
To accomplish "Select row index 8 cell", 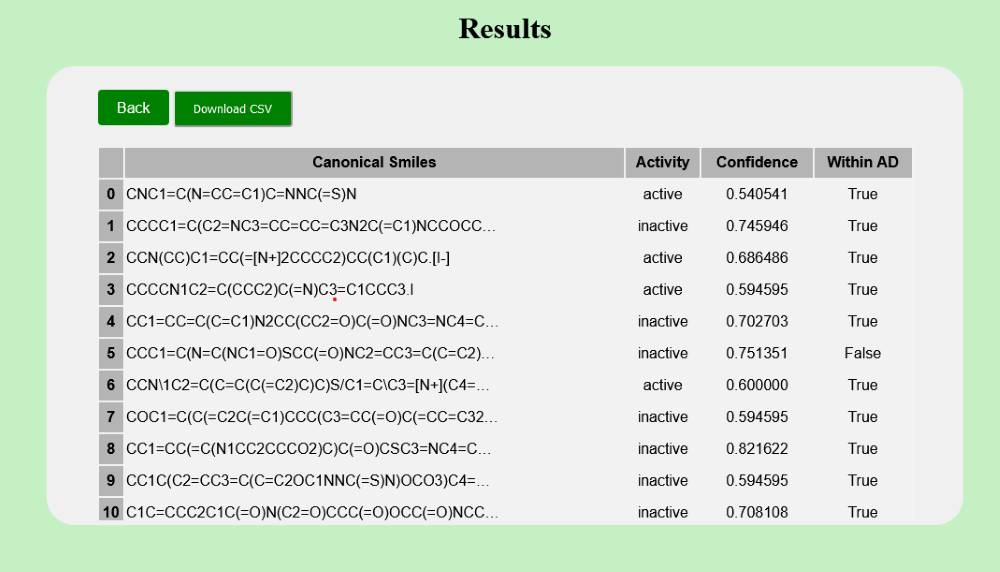I will coord(111,449).
